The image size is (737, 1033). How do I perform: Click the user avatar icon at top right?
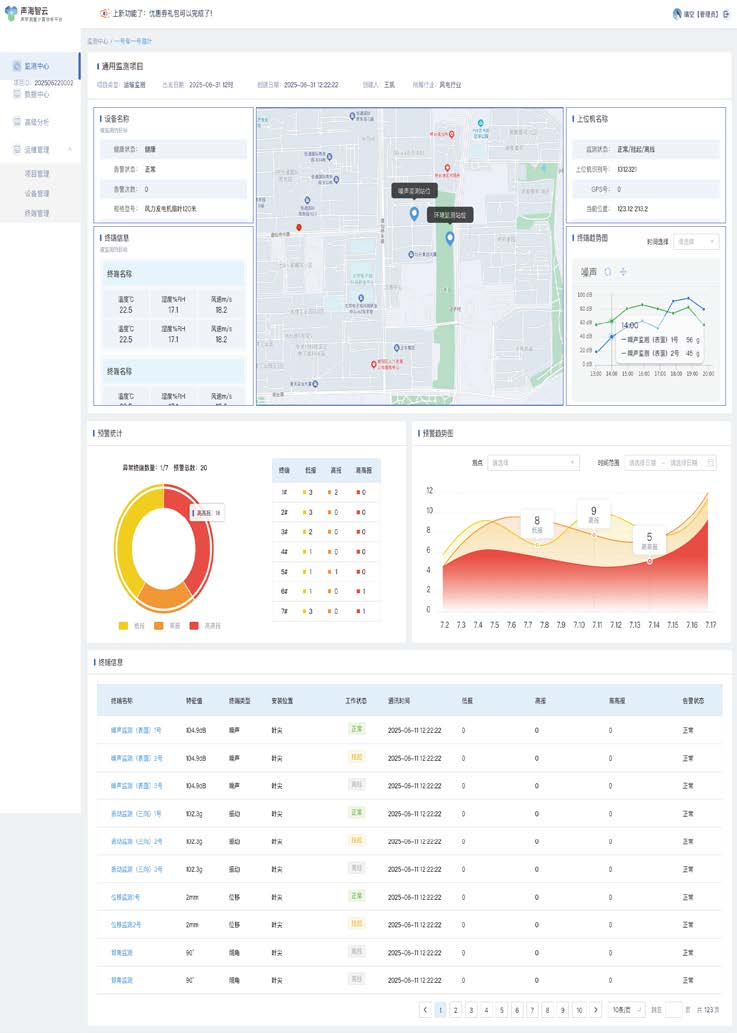677,14
